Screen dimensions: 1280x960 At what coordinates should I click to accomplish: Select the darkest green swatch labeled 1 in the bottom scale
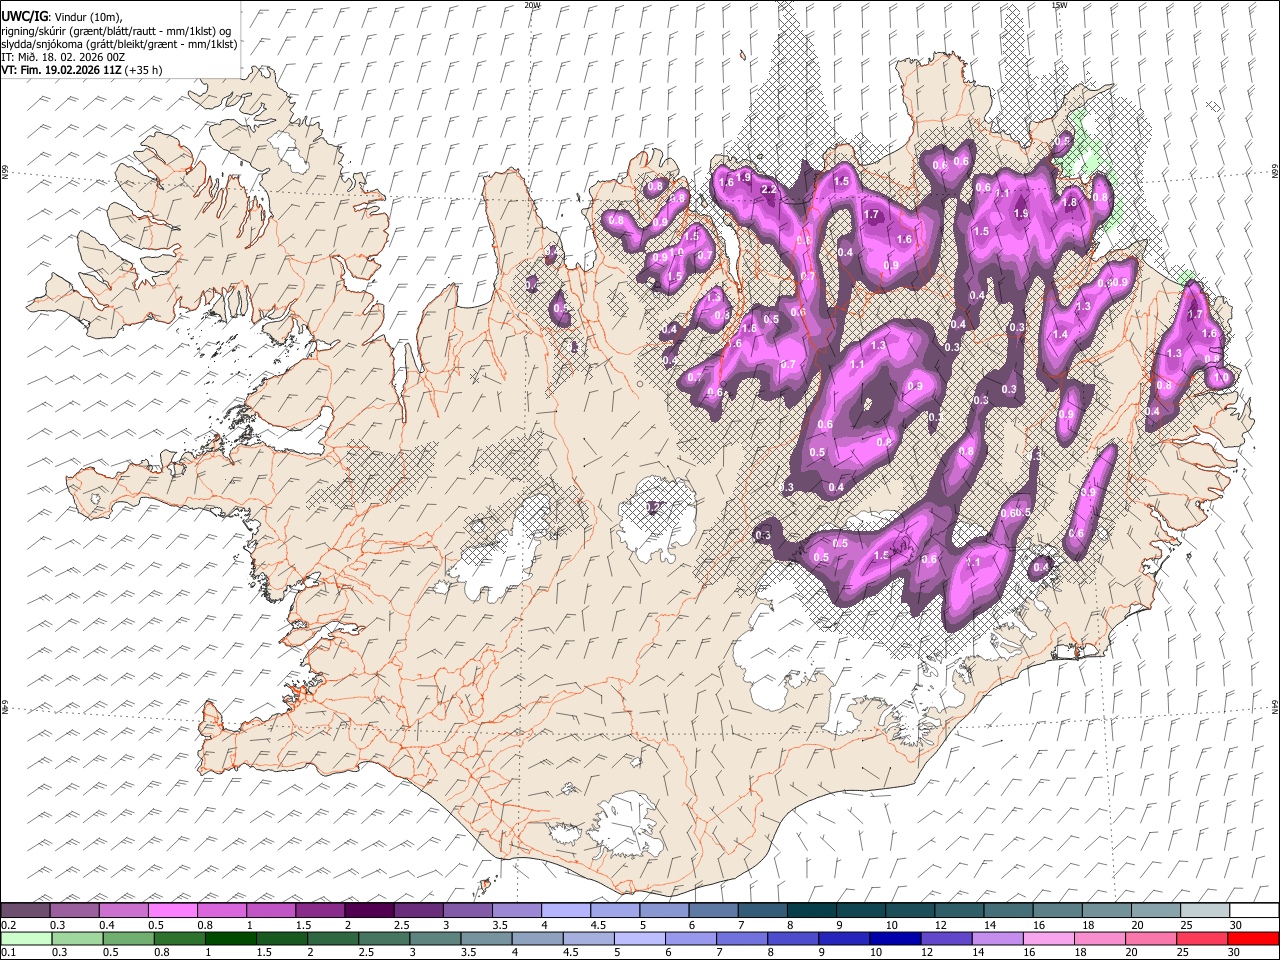click(231, 938)
